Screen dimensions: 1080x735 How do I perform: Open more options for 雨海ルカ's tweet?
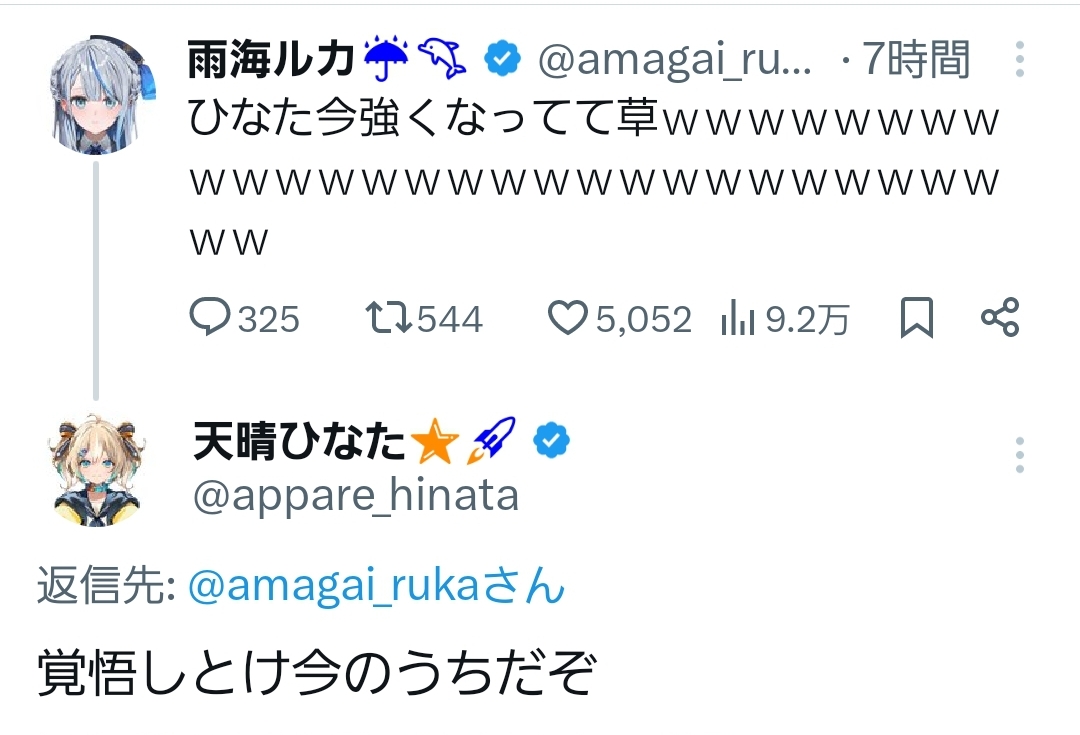pos(1019,60)
